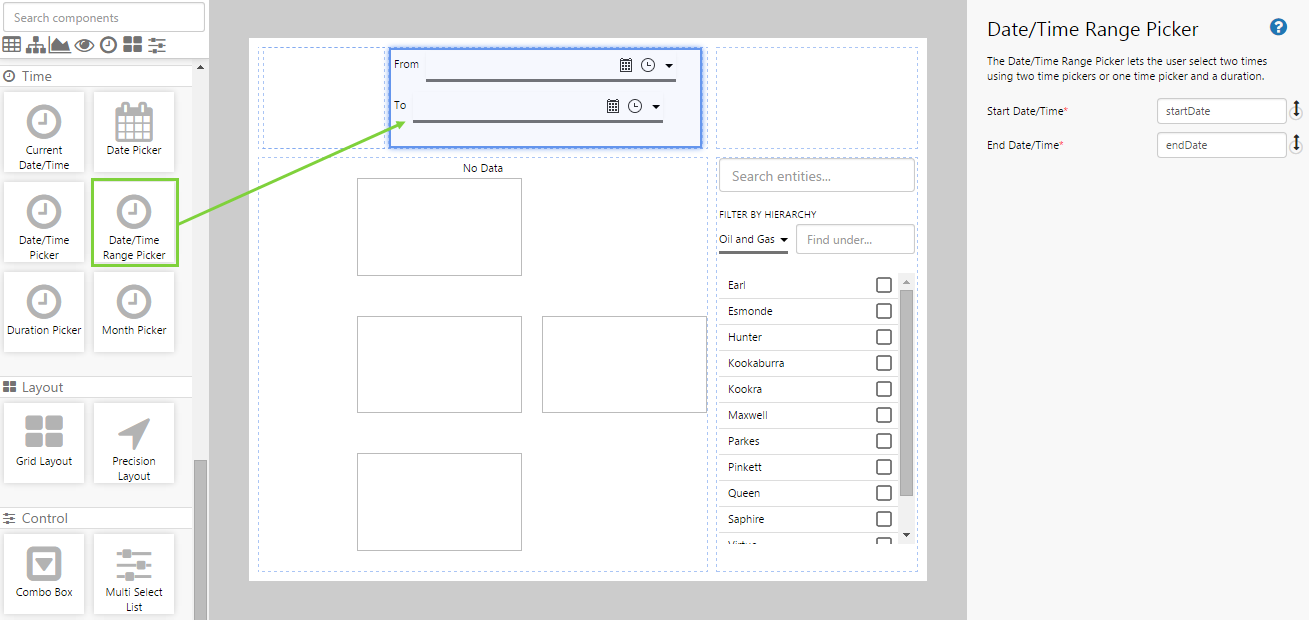The width and height of the screenshot is (1309, 620).
Task: Edit the End Date/Time endDate field
Action: pos(1221,145)
